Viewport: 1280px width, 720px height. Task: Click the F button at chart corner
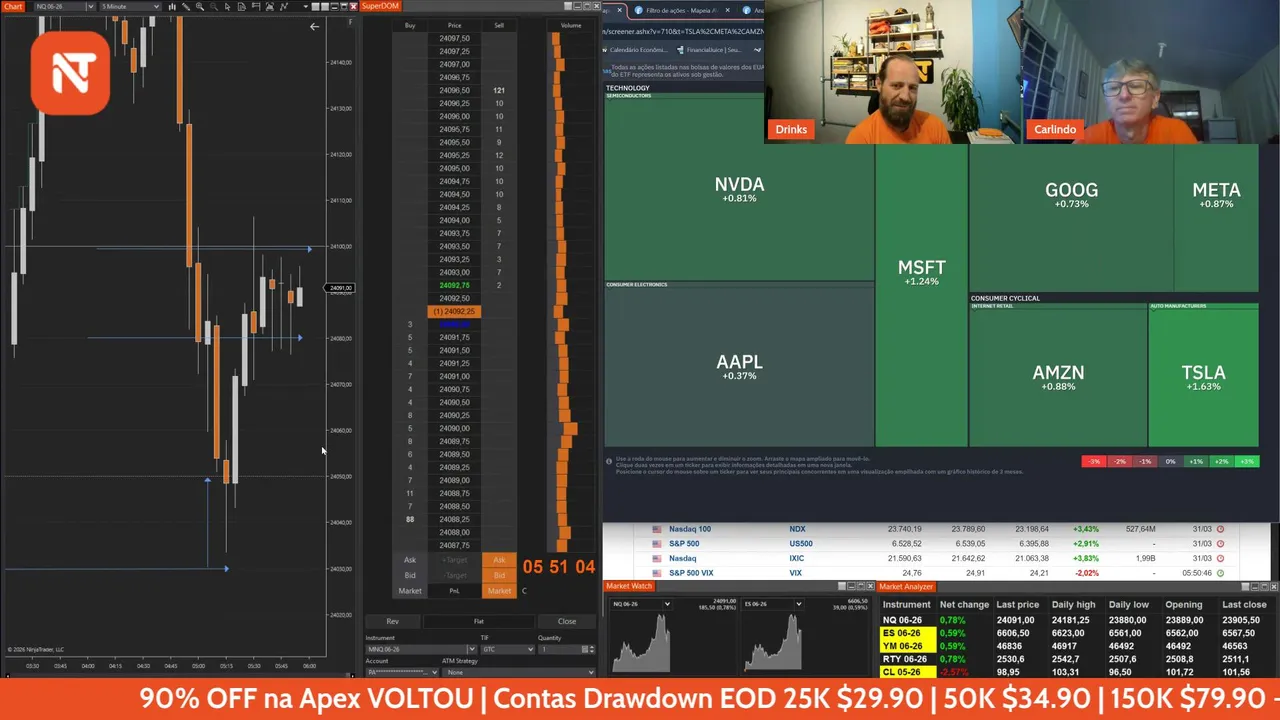click(350, 21)
